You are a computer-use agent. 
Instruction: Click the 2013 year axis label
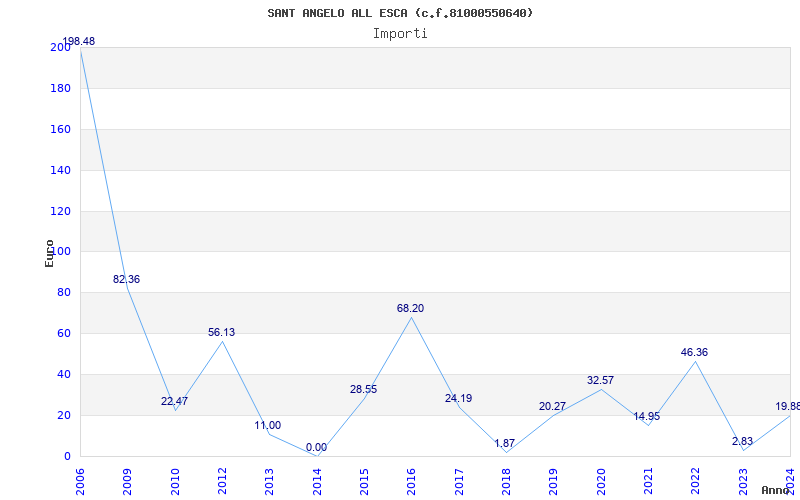coord(269,482)
